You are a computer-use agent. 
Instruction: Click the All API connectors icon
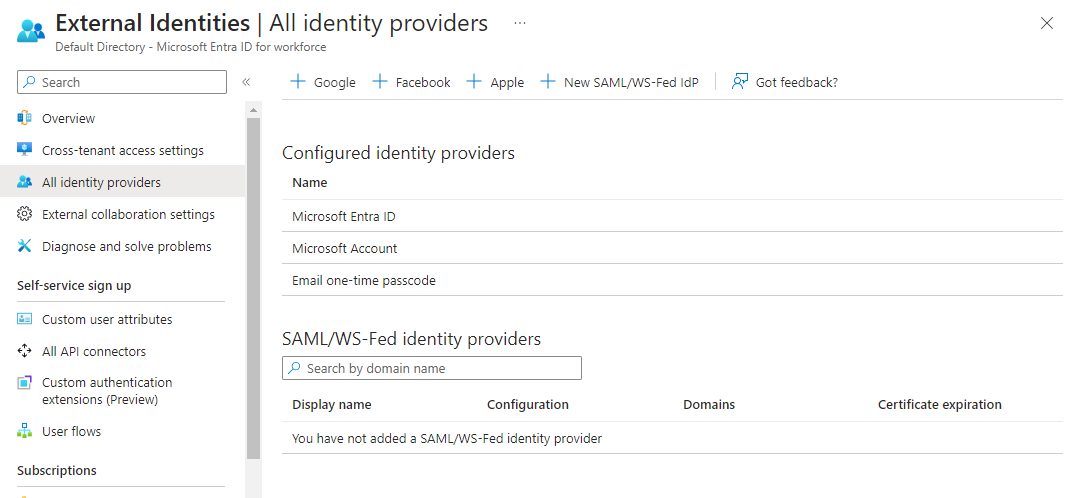pos(25,351)
